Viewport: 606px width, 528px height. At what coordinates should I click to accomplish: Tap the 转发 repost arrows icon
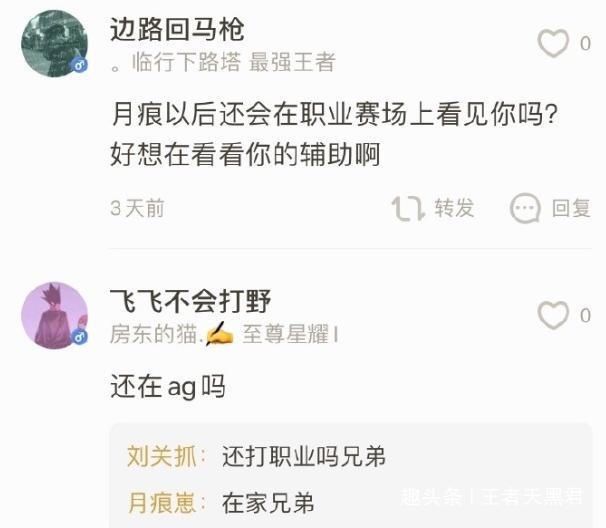(408, 208)
